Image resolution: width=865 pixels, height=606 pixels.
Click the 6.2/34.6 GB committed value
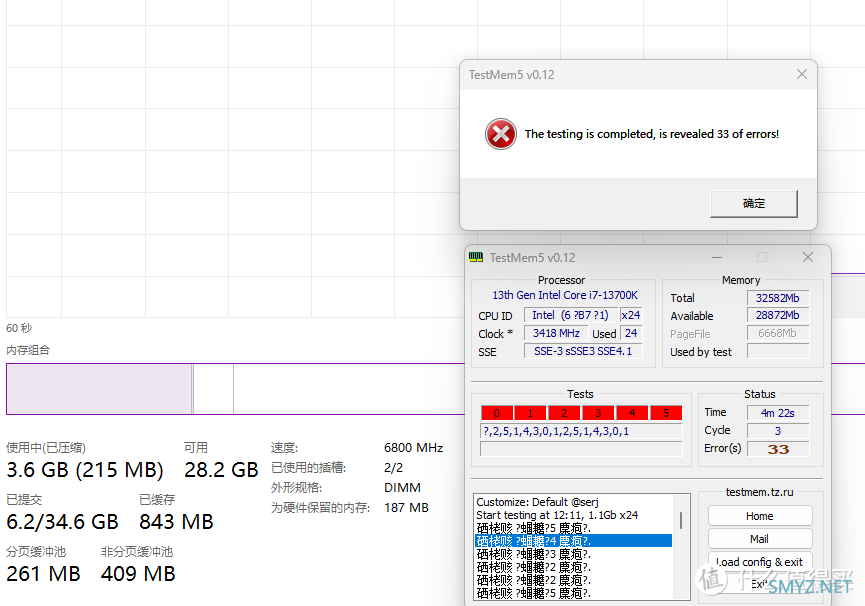click(62, 522)
